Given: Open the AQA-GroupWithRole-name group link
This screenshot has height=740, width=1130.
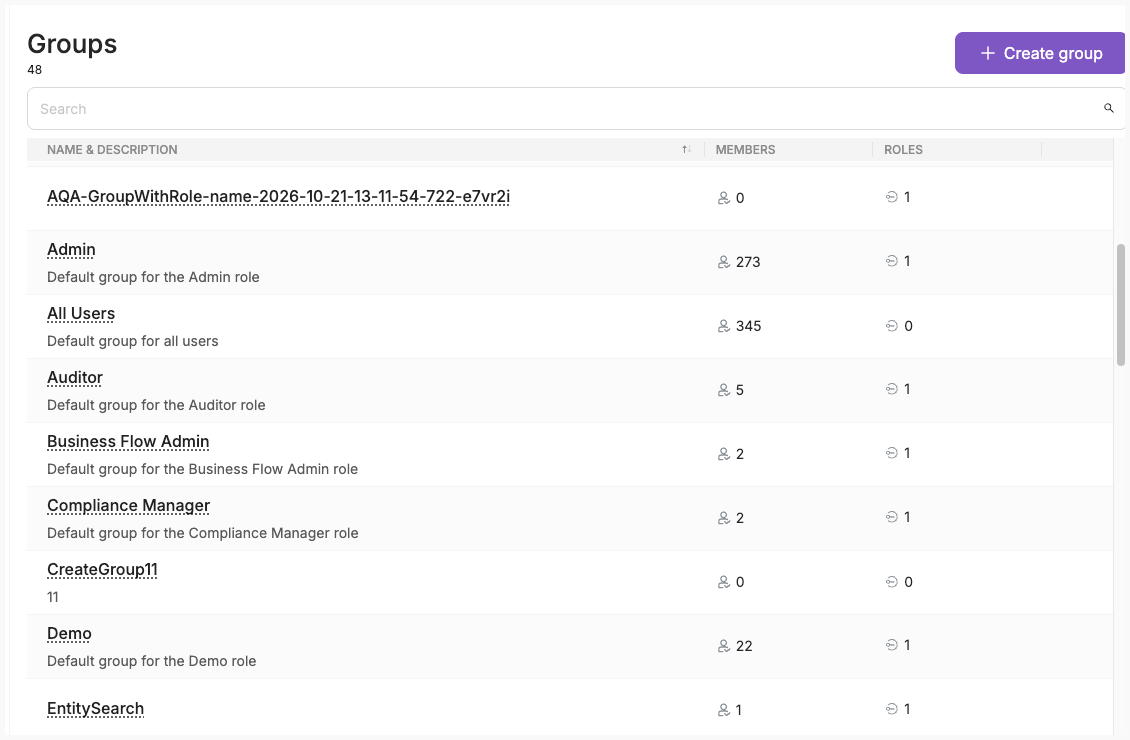Looking at the screenshot, I should [x=278, y=197].
